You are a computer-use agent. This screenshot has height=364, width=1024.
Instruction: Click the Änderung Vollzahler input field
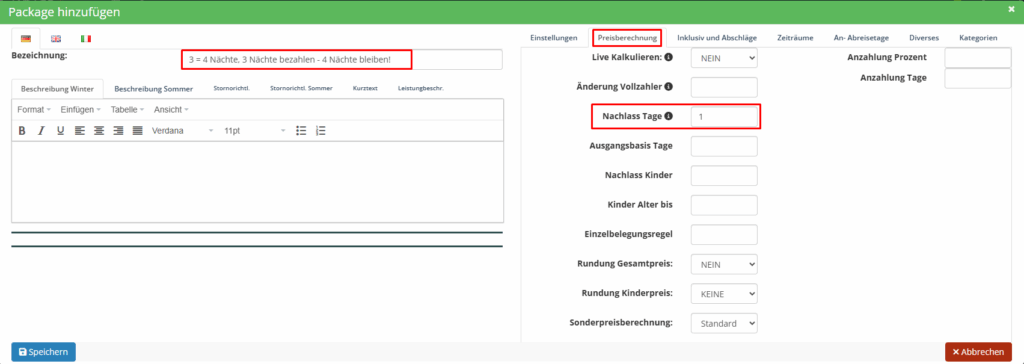(724, 87)
